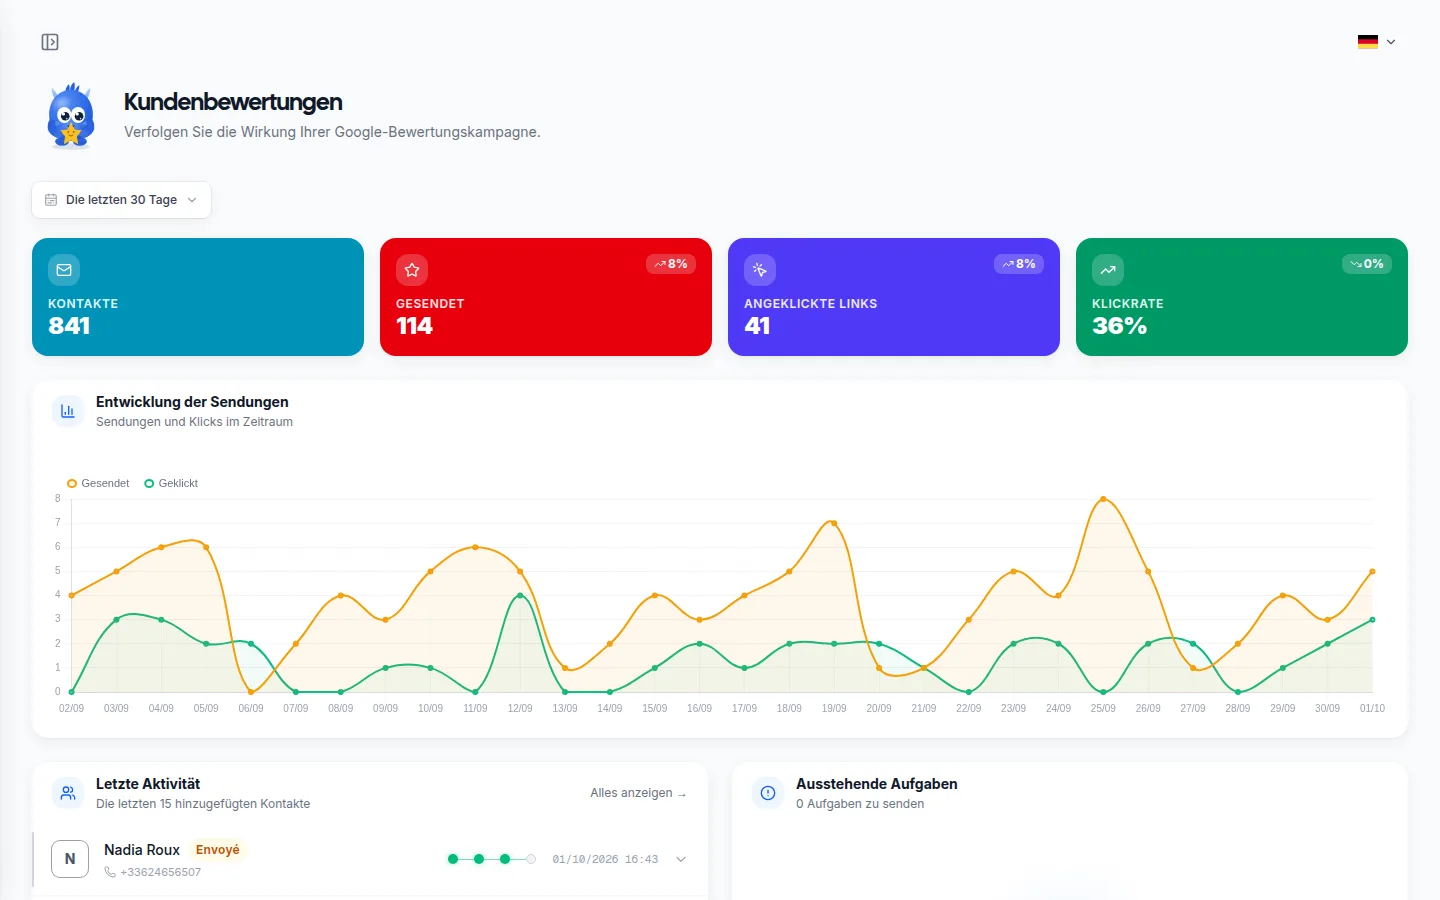Open the Alles anzeigen link
Viewport: 1440px width, 900px height.
638,793
